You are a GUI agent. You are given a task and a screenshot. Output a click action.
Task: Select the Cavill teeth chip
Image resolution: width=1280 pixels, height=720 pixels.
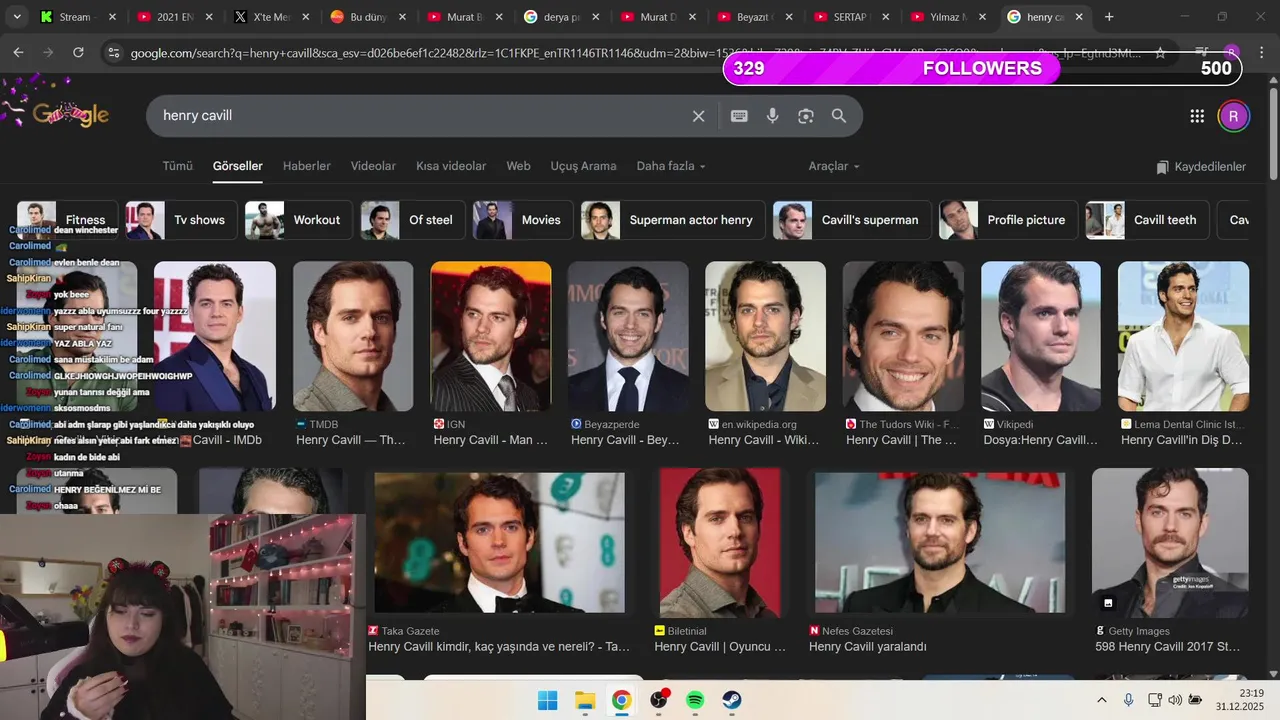click(1147, 220)
